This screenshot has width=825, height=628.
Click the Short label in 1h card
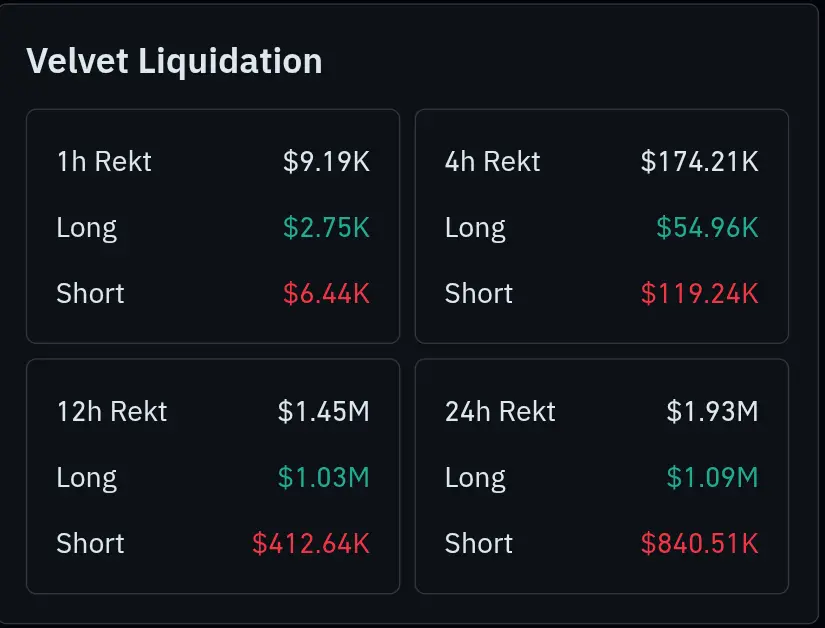pos(90,293)
